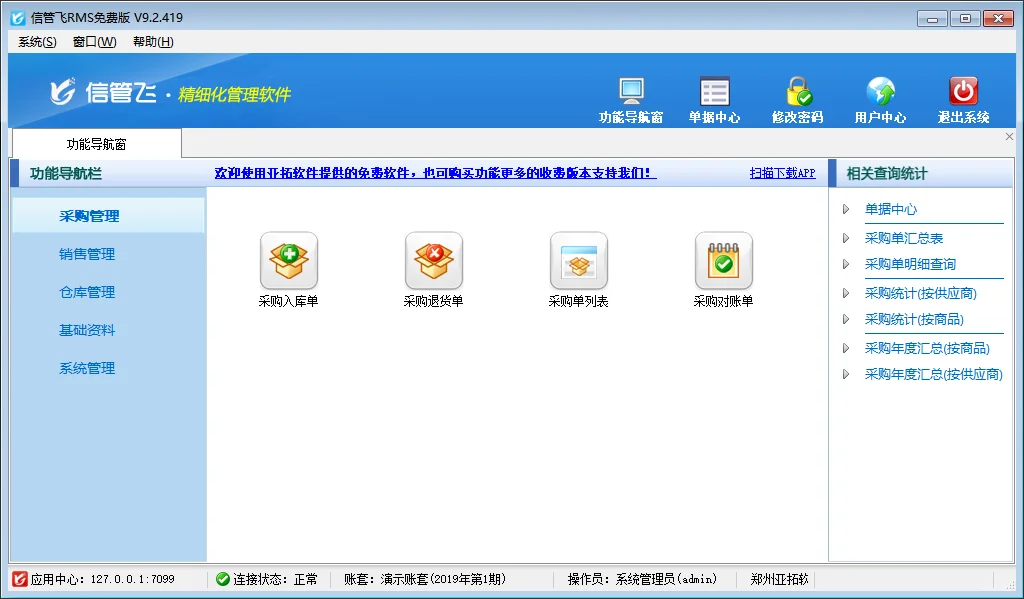Click the app logo in title bar
The image size is (1024, 599).
click(18, 18)
